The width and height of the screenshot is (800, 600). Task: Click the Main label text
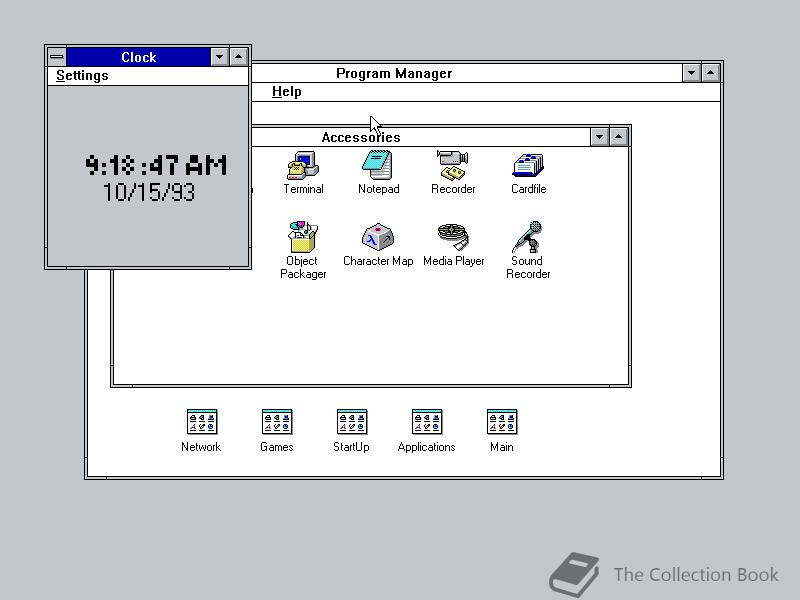coord(502,447)
